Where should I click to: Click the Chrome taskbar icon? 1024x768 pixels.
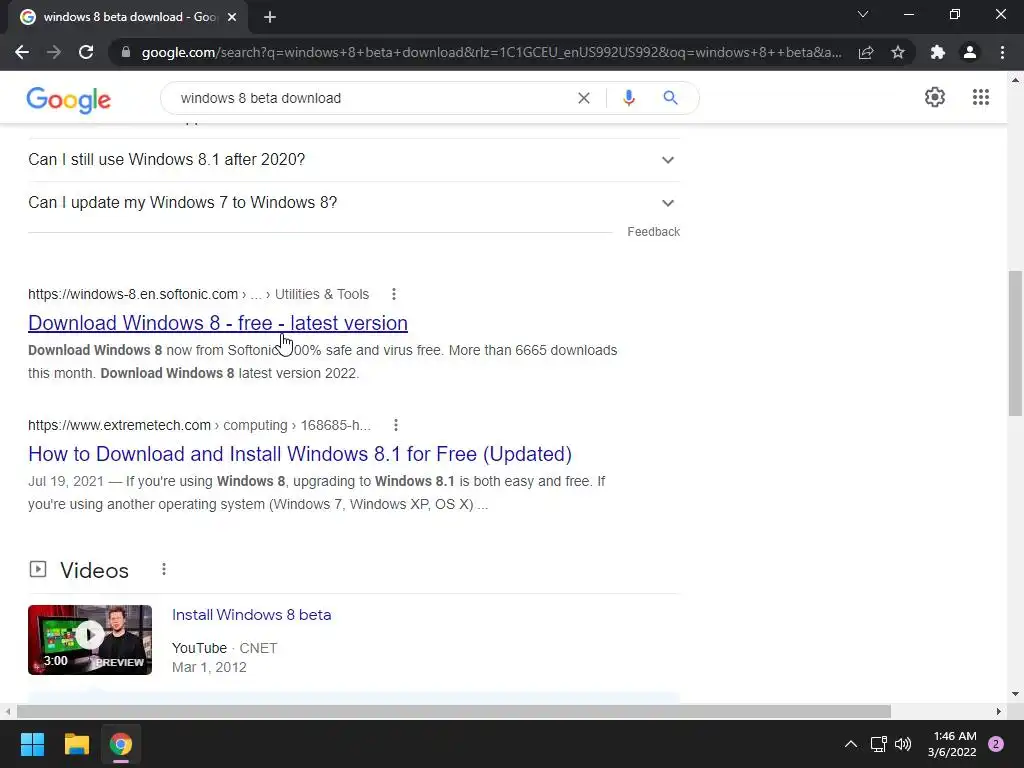121,744
